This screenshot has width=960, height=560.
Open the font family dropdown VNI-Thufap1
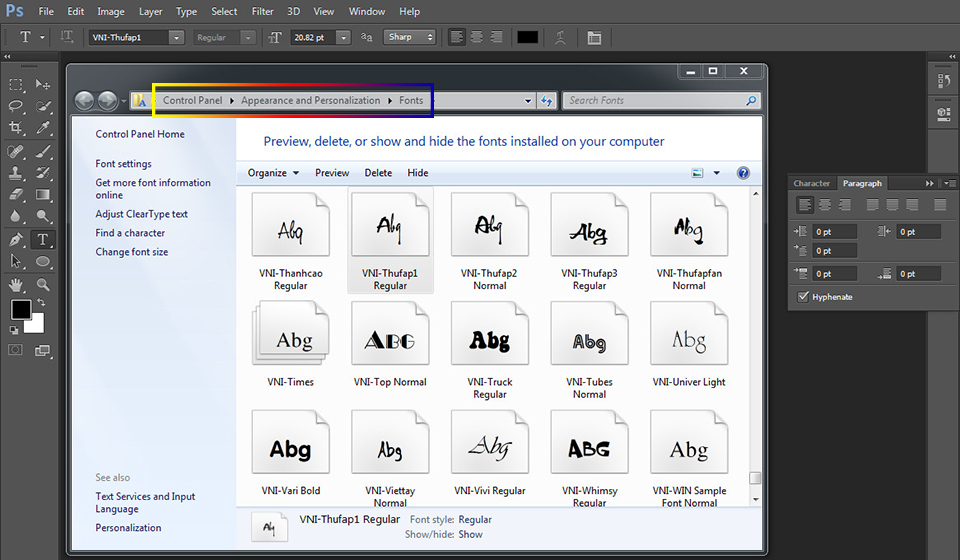point(176,37)
